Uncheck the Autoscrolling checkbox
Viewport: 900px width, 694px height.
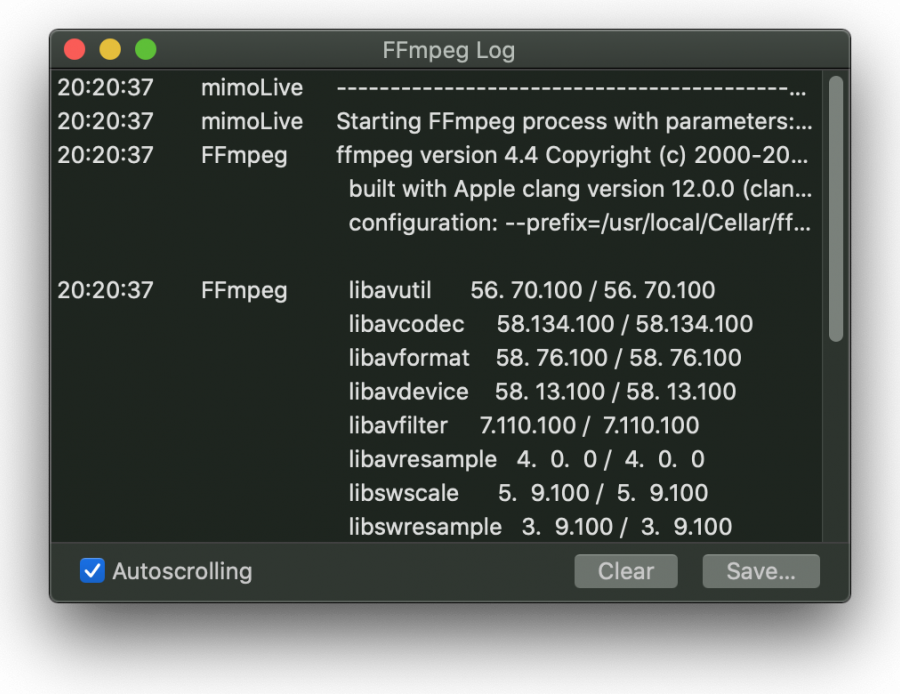92,571
